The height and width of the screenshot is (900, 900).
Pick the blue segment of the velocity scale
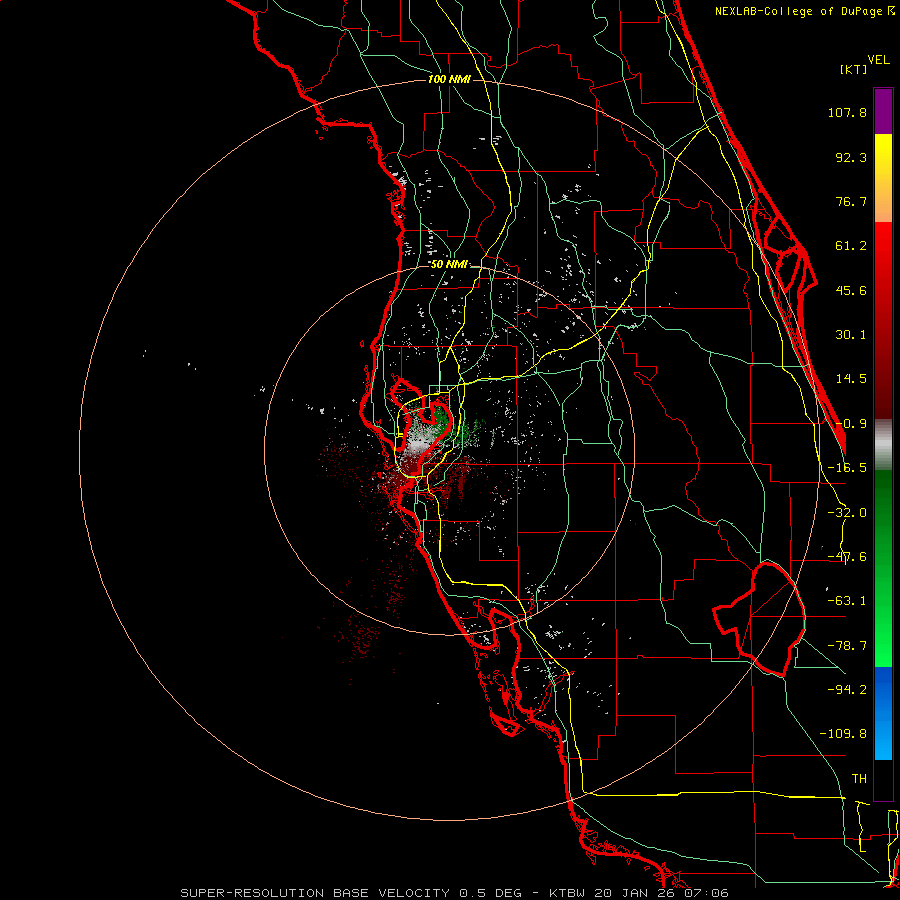(883, 713)
